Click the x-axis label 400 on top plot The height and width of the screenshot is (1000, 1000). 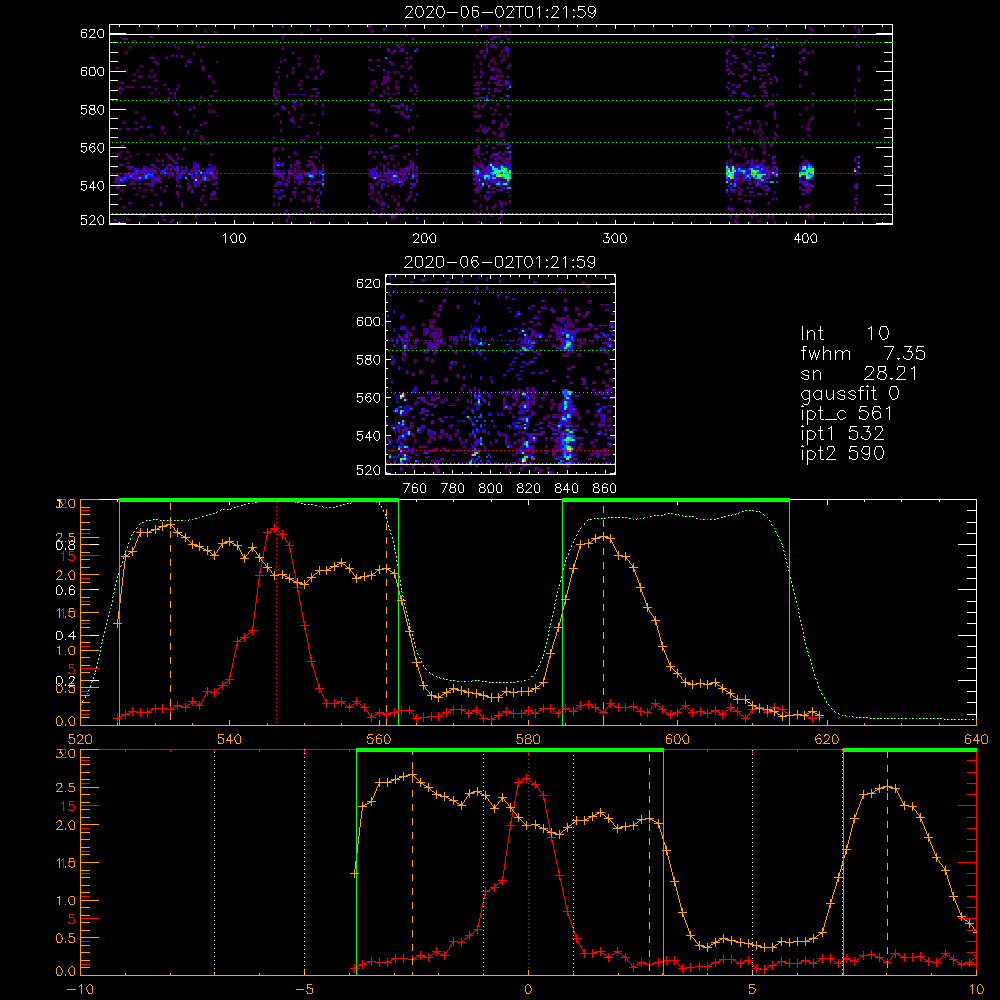click(805, 239)
